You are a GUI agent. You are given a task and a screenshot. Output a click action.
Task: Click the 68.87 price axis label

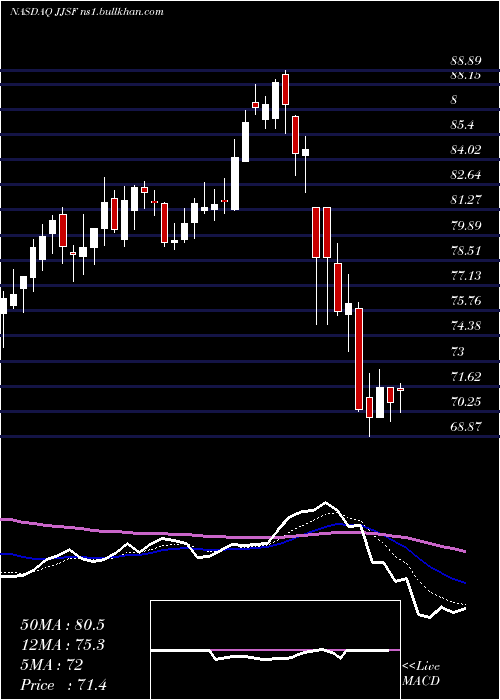[466, 426]
